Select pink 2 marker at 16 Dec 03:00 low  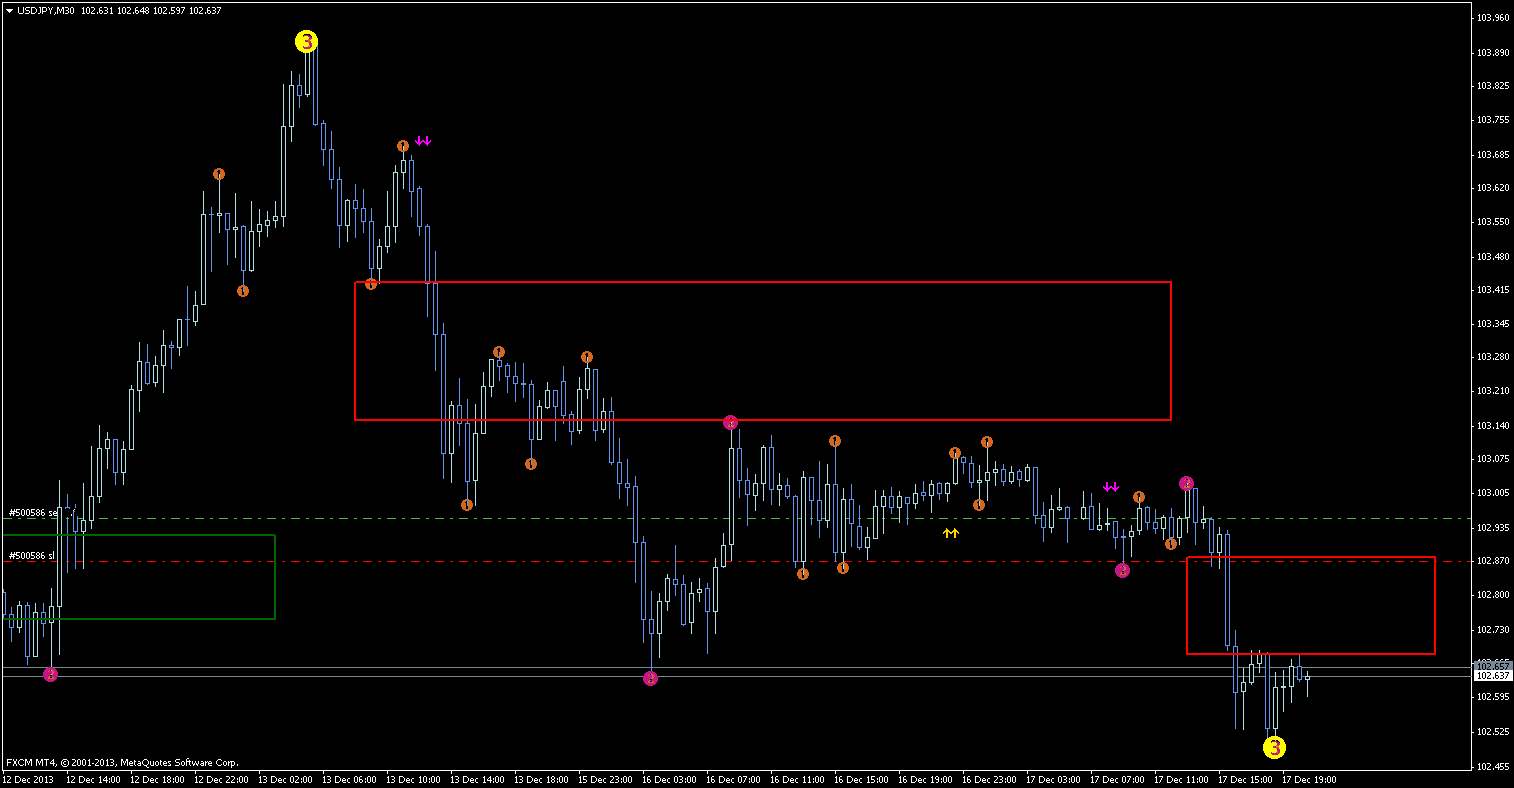[x=650, y=679]
